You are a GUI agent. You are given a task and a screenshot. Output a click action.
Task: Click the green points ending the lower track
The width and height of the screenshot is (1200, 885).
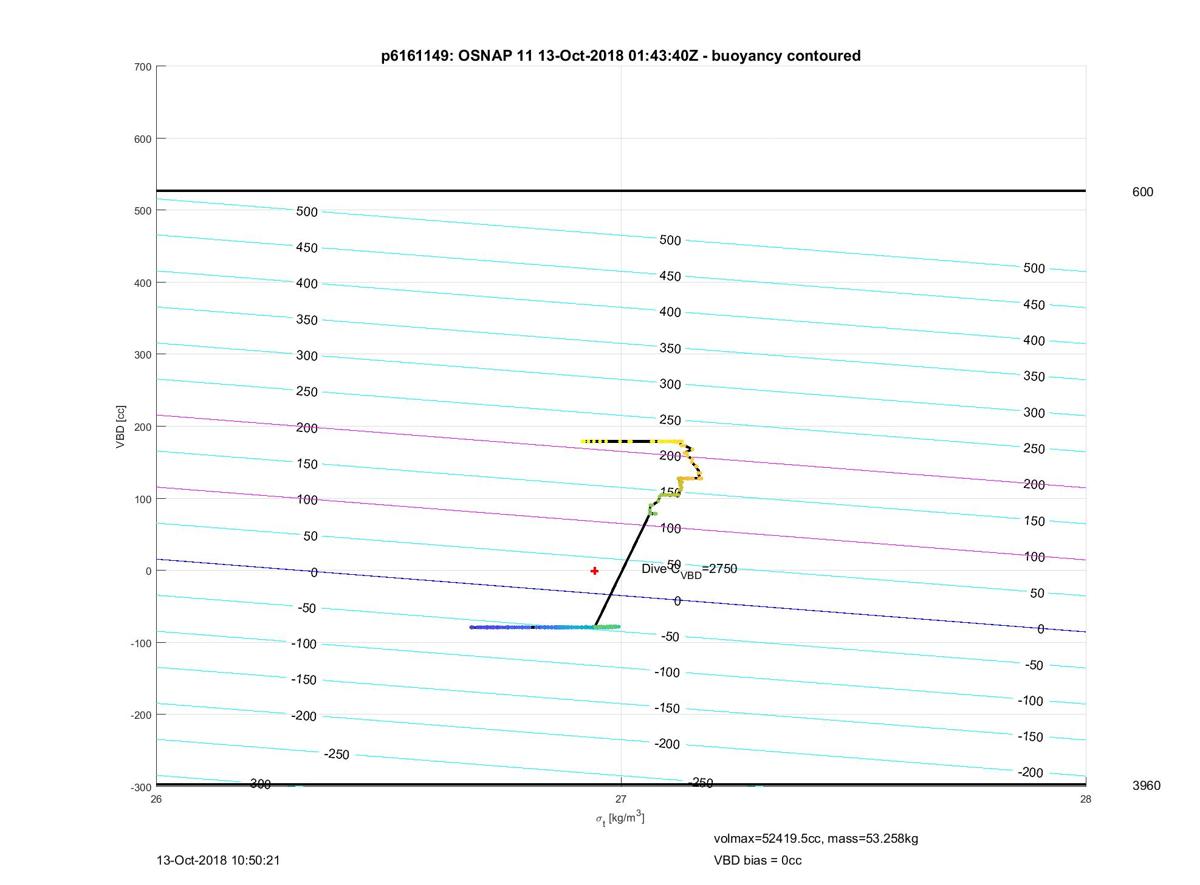click(x=607, y=627)
